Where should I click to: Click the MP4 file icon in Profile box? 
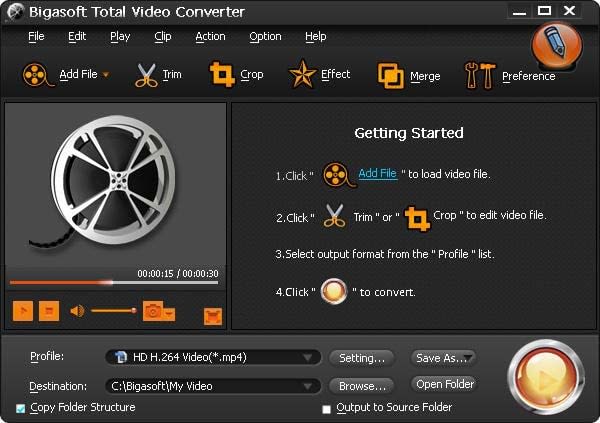(121, 357)
